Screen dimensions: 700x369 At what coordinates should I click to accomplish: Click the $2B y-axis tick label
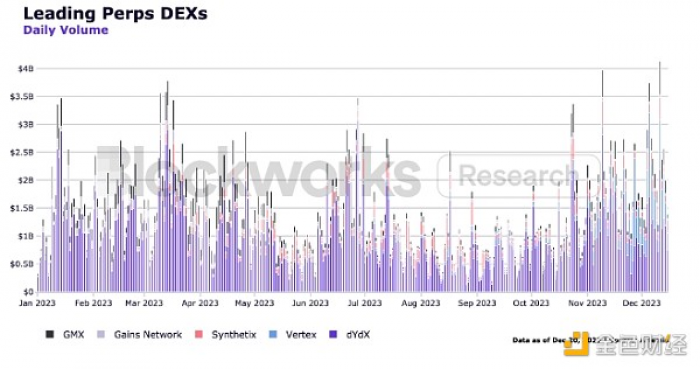(25, 180)
